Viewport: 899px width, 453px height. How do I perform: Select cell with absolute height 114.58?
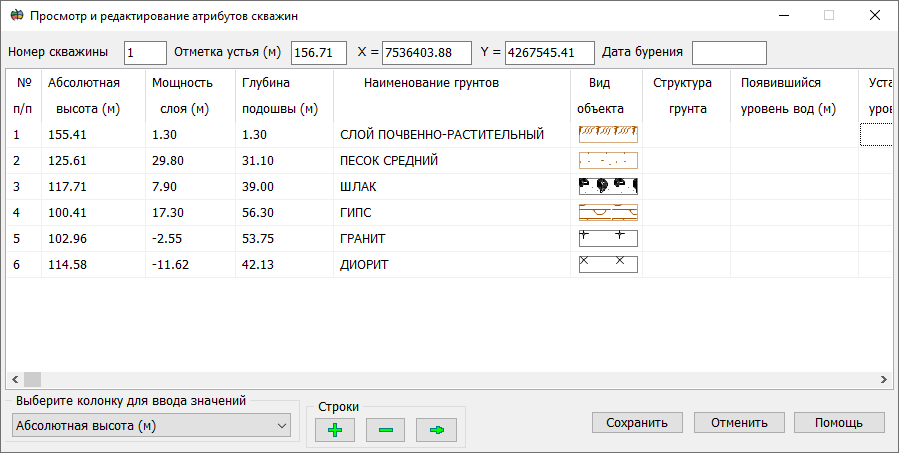point(93,264)
